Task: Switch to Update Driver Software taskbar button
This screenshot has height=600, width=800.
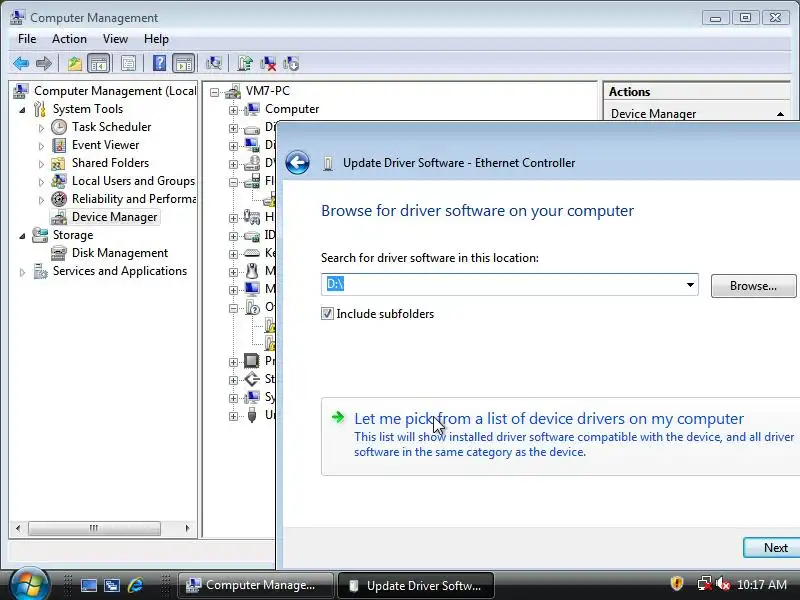Action: [x=416, y=585]
